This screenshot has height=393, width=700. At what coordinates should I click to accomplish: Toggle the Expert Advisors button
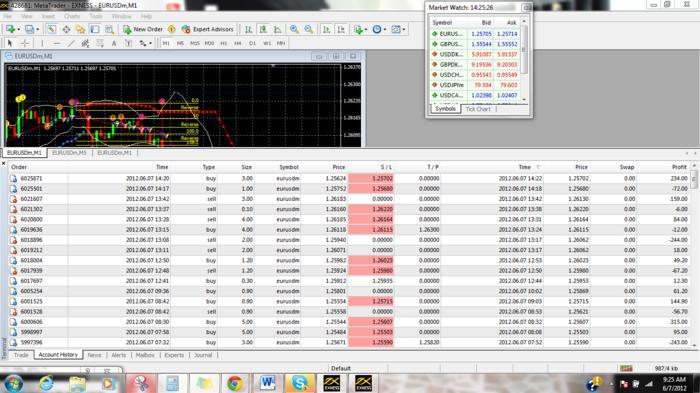coord(208,29)
